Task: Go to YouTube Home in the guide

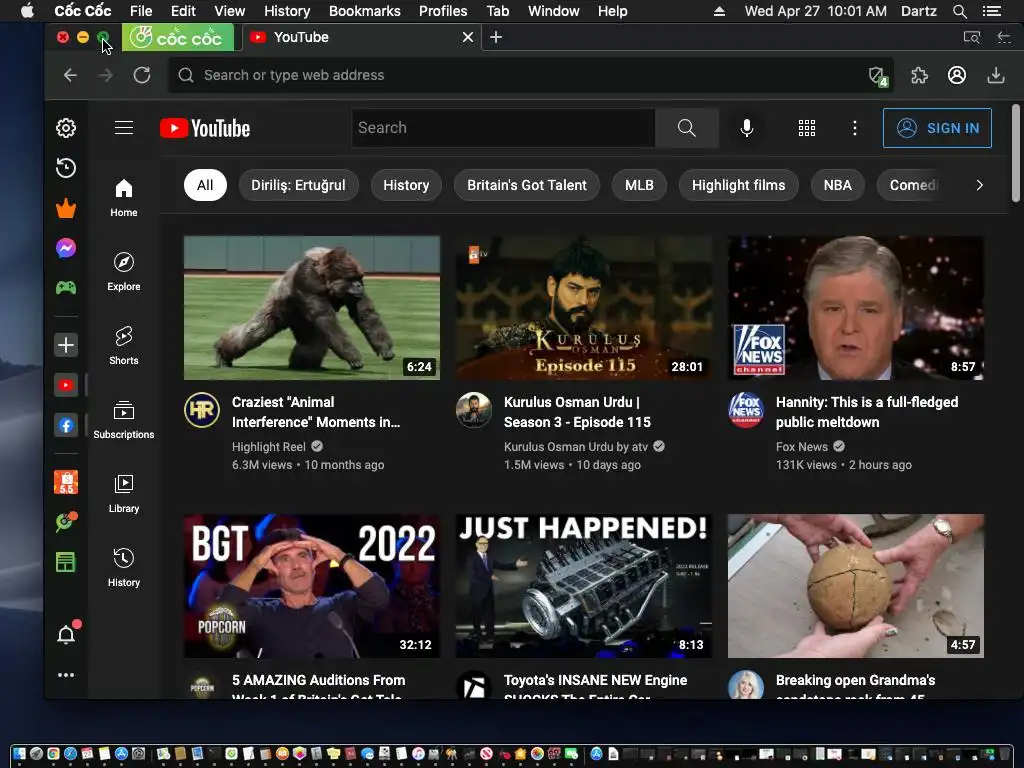Action: (124, 199)
